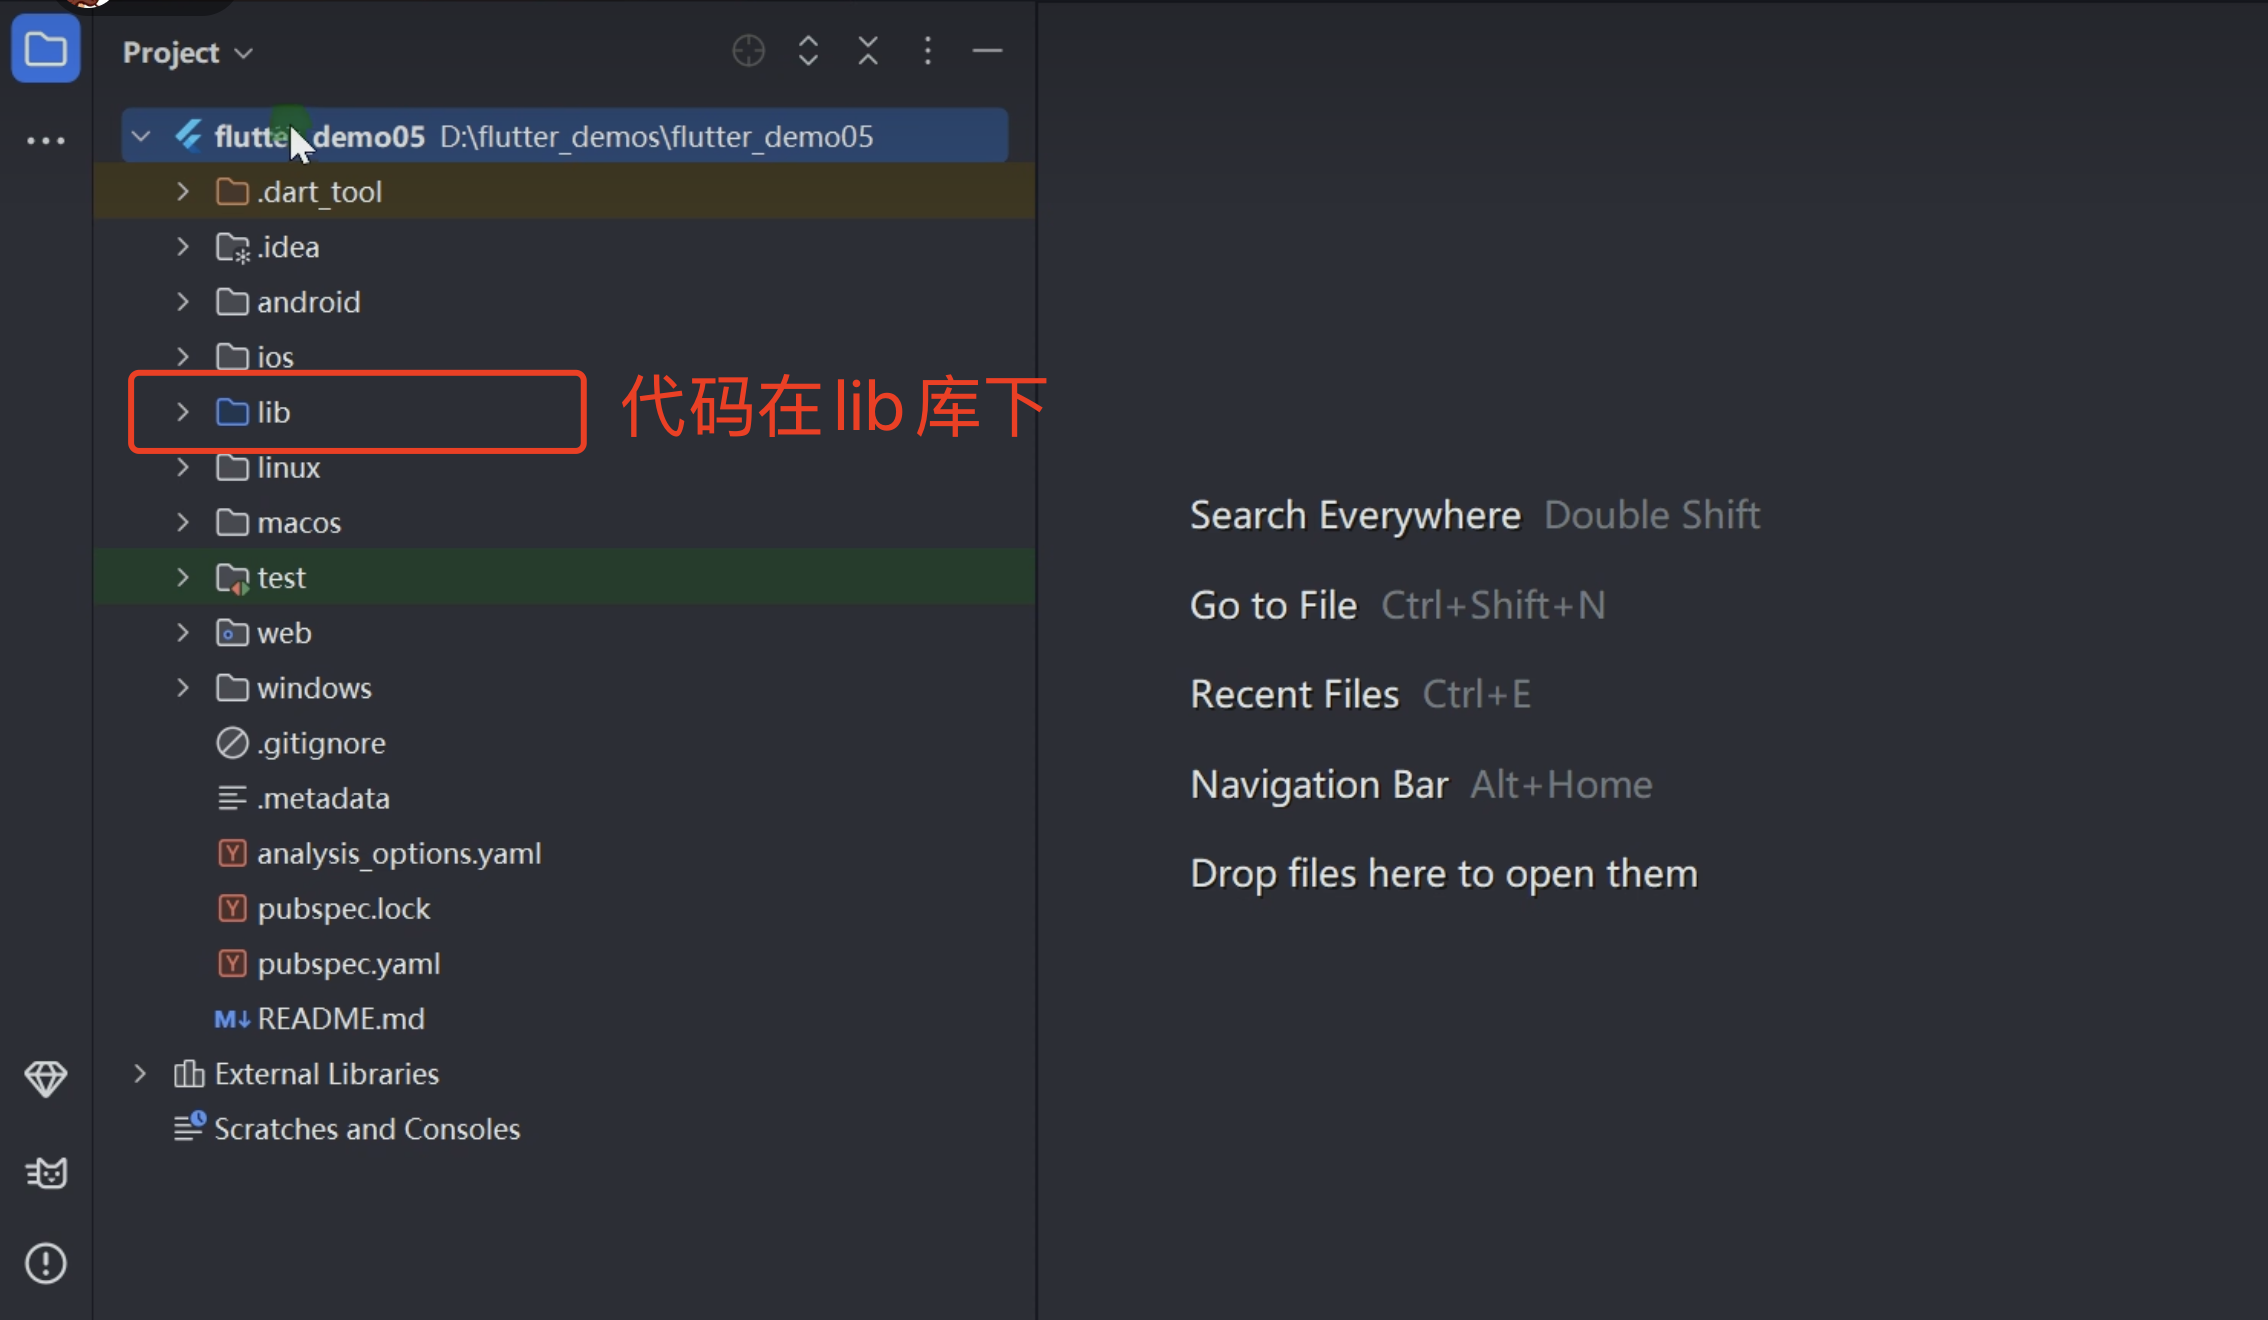Select analysis_options.yaml file
2268x1320 pixels.
(x=398, y=854)
